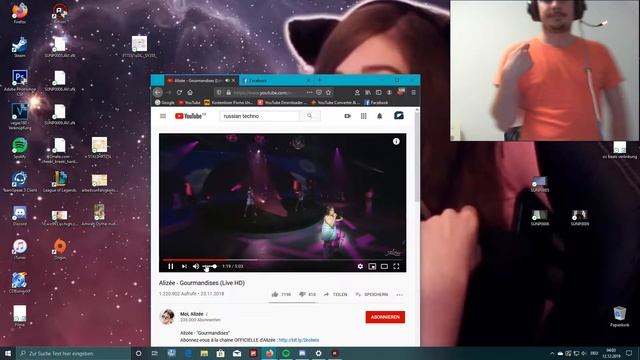Image resolution: width=640 pixels, height=360 pixels.
Task: Open Firefox hamburger menu
Action: pyautogui.click(x=413, y=93)
